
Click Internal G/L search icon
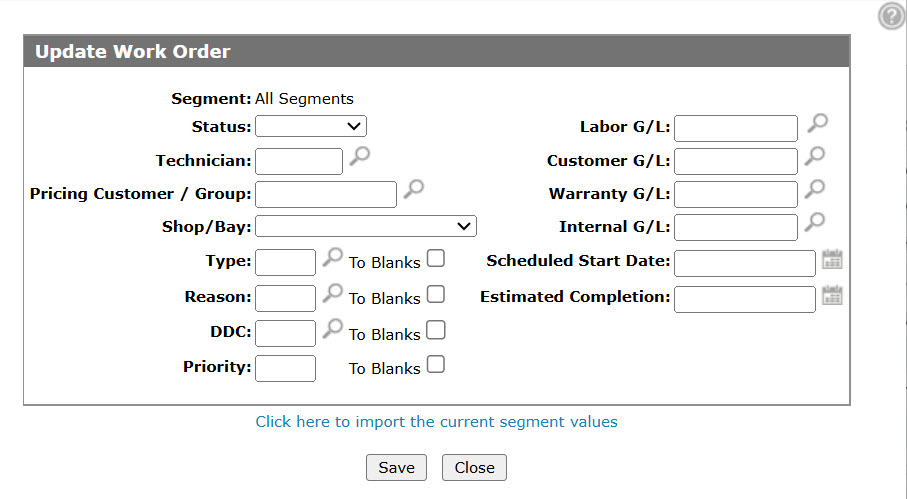tap(816, 221)
